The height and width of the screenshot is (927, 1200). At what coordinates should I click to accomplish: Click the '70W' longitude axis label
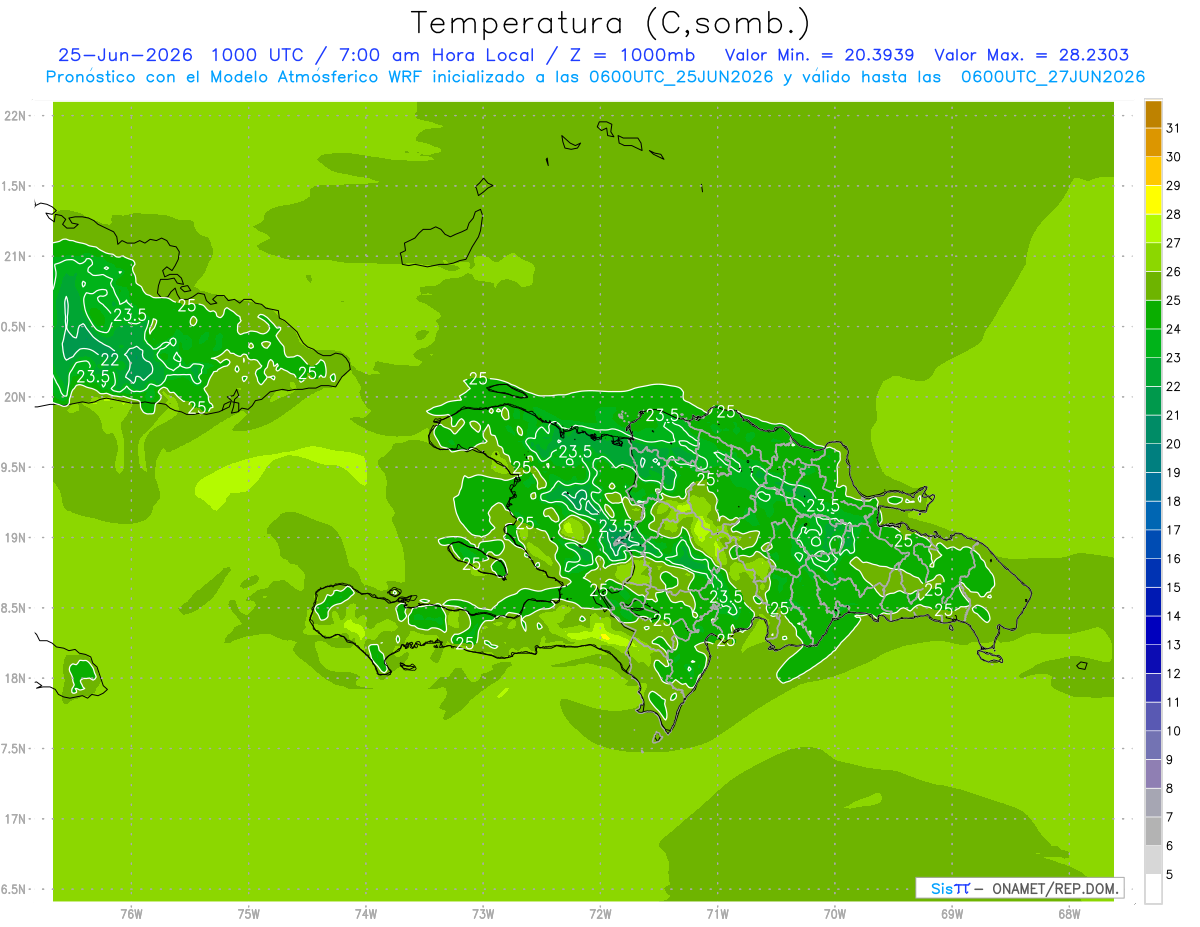[x=835, y=914]
